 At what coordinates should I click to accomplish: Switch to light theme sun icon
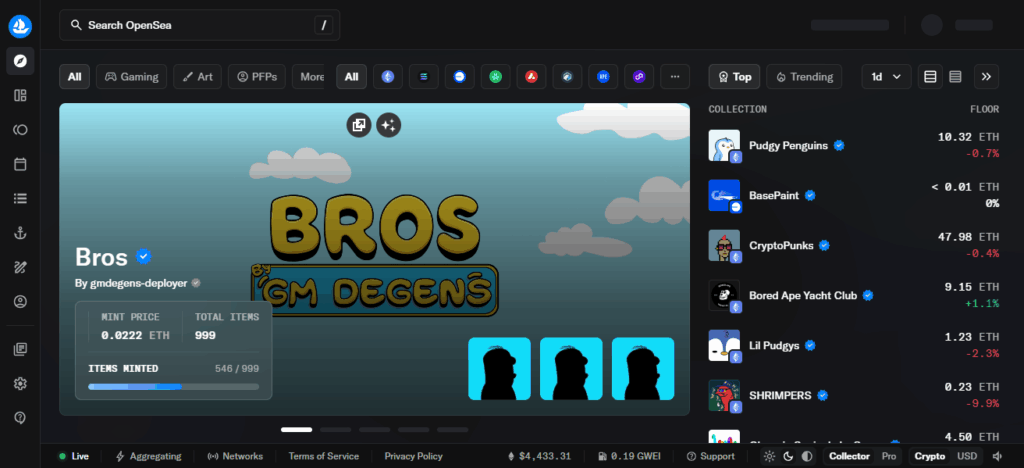click(x=769, y=456)
